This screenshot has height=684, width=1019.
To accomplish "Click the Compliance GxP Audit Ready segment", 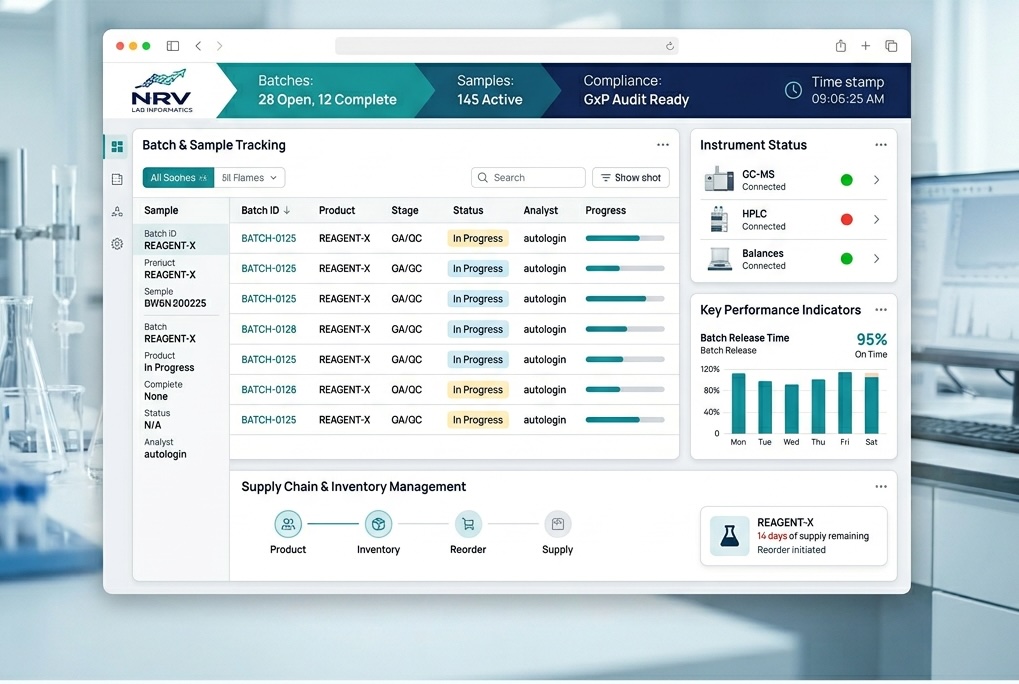I will 636,90.
